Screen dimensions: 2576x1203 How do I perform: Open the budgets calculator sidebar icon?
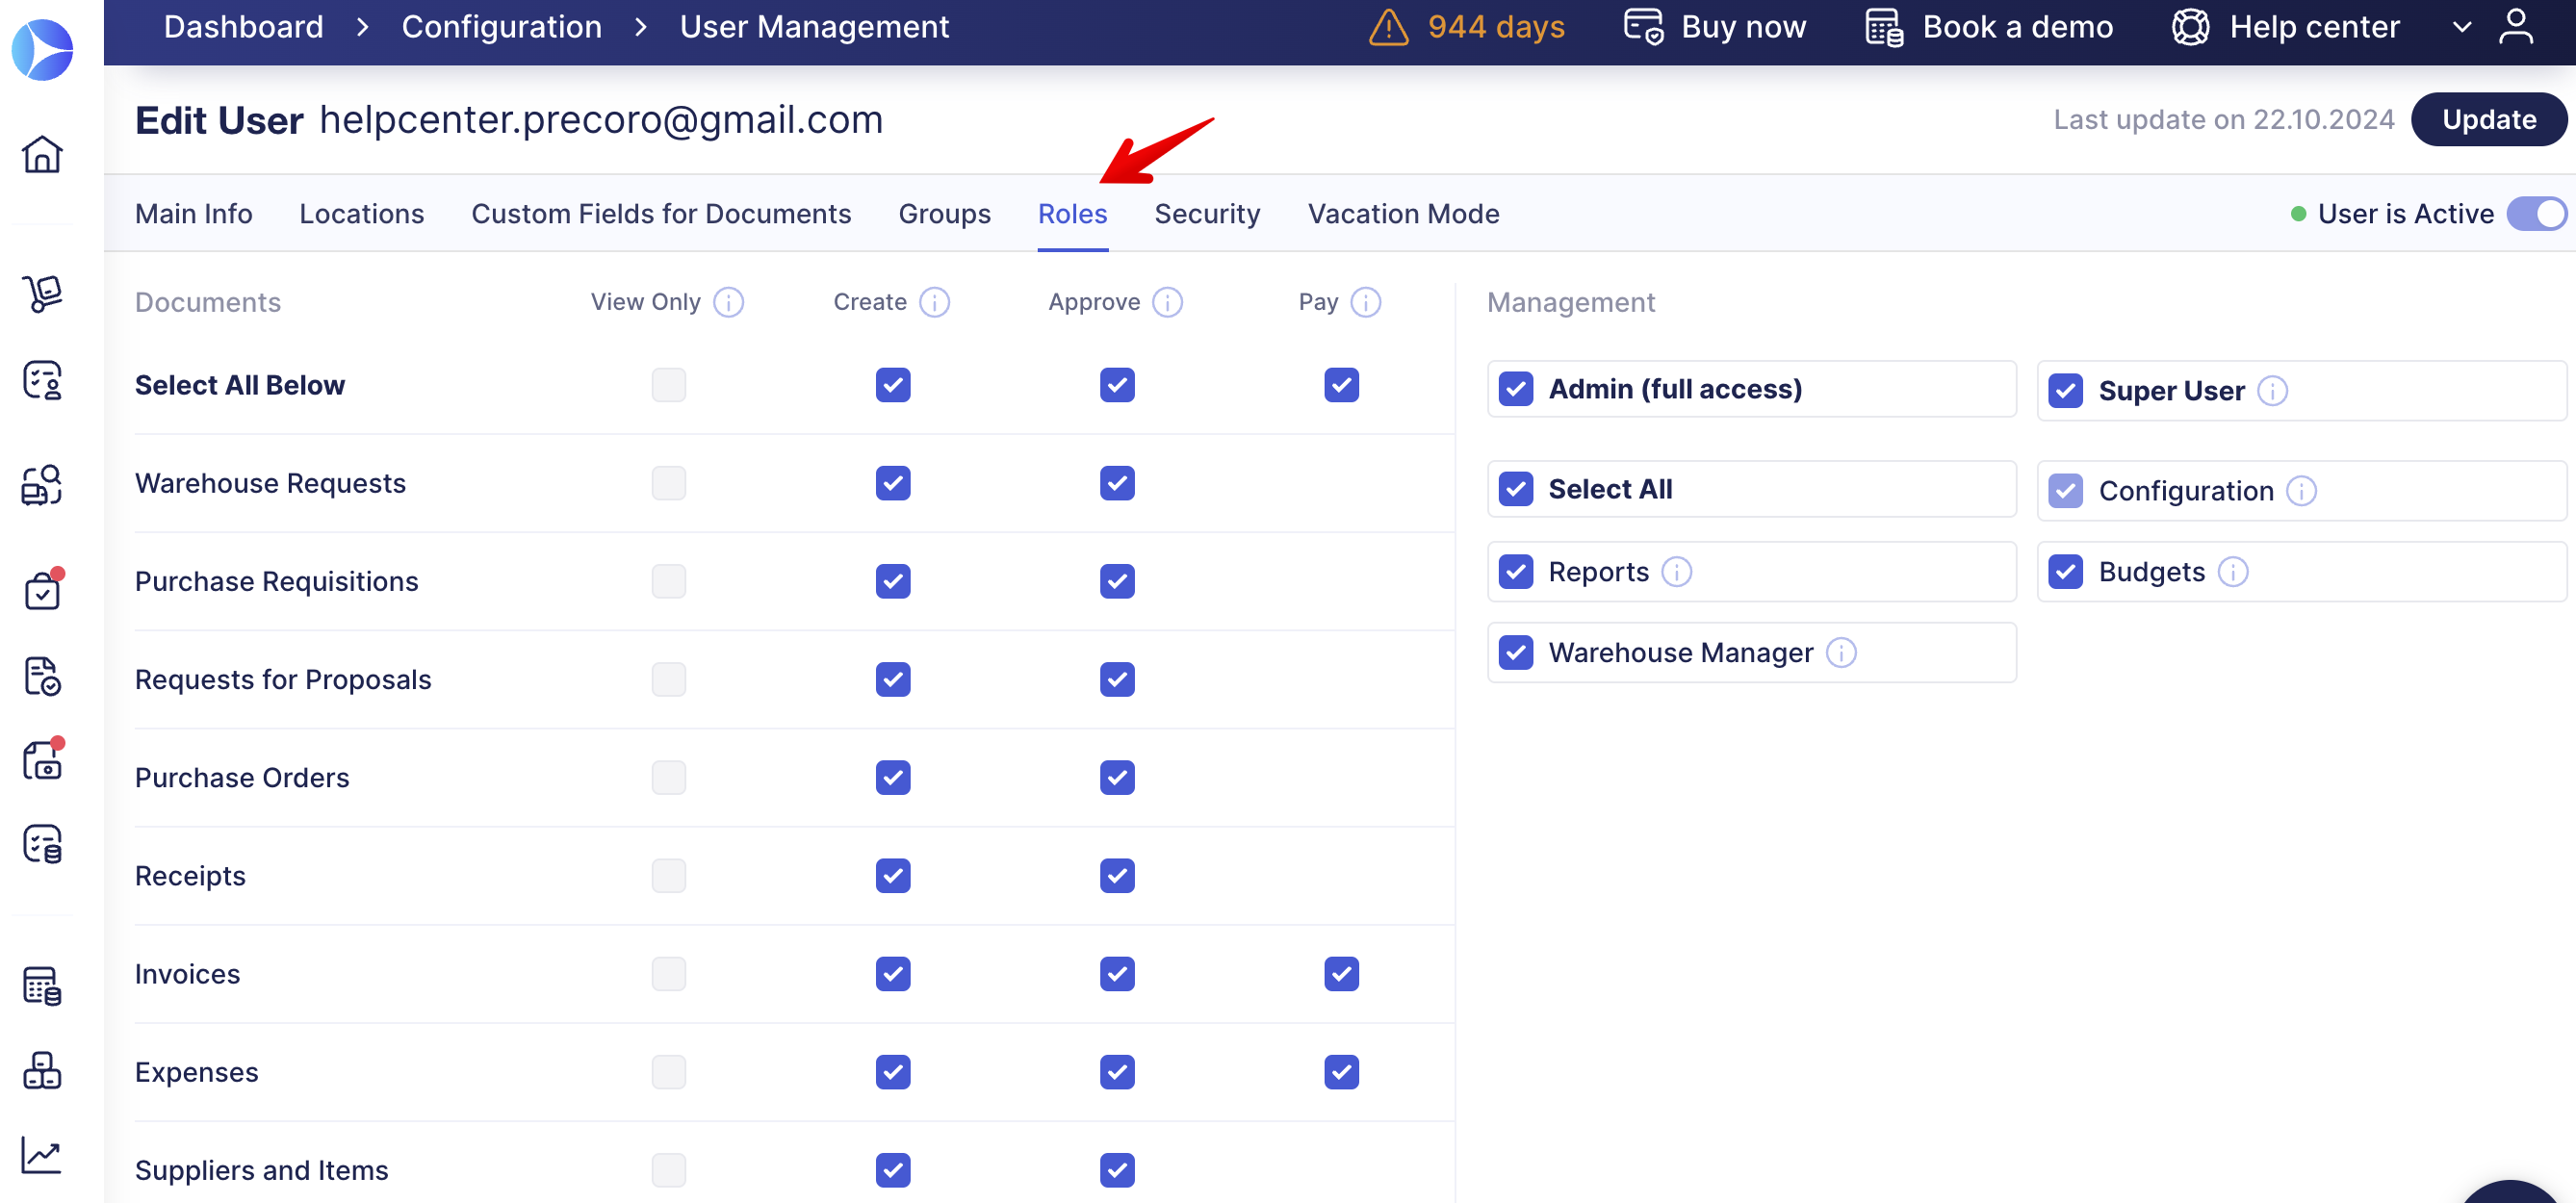pyautogui.click(x=42, y=986)
